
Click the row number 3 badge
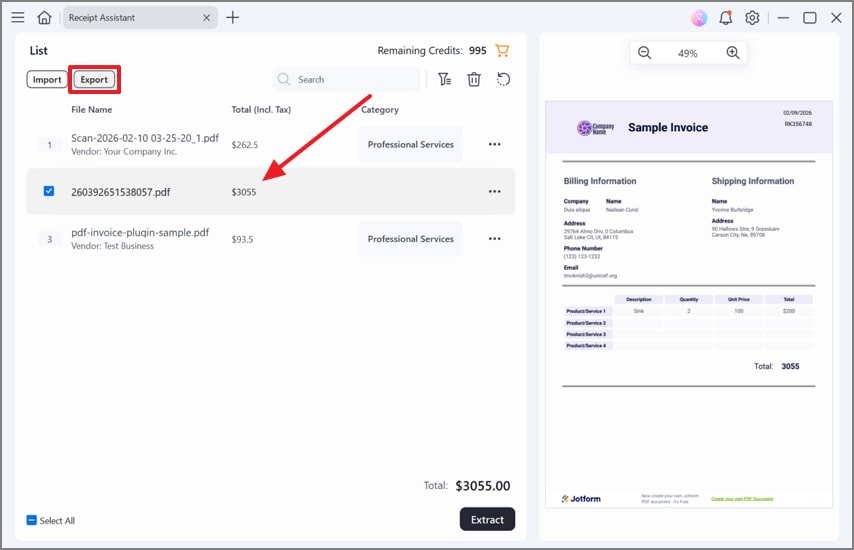pos(50,239)
